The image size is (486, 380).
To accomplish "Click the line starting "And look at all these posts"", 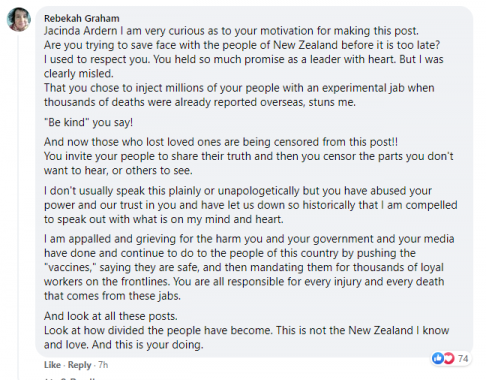I will click(x=111, y=316).
